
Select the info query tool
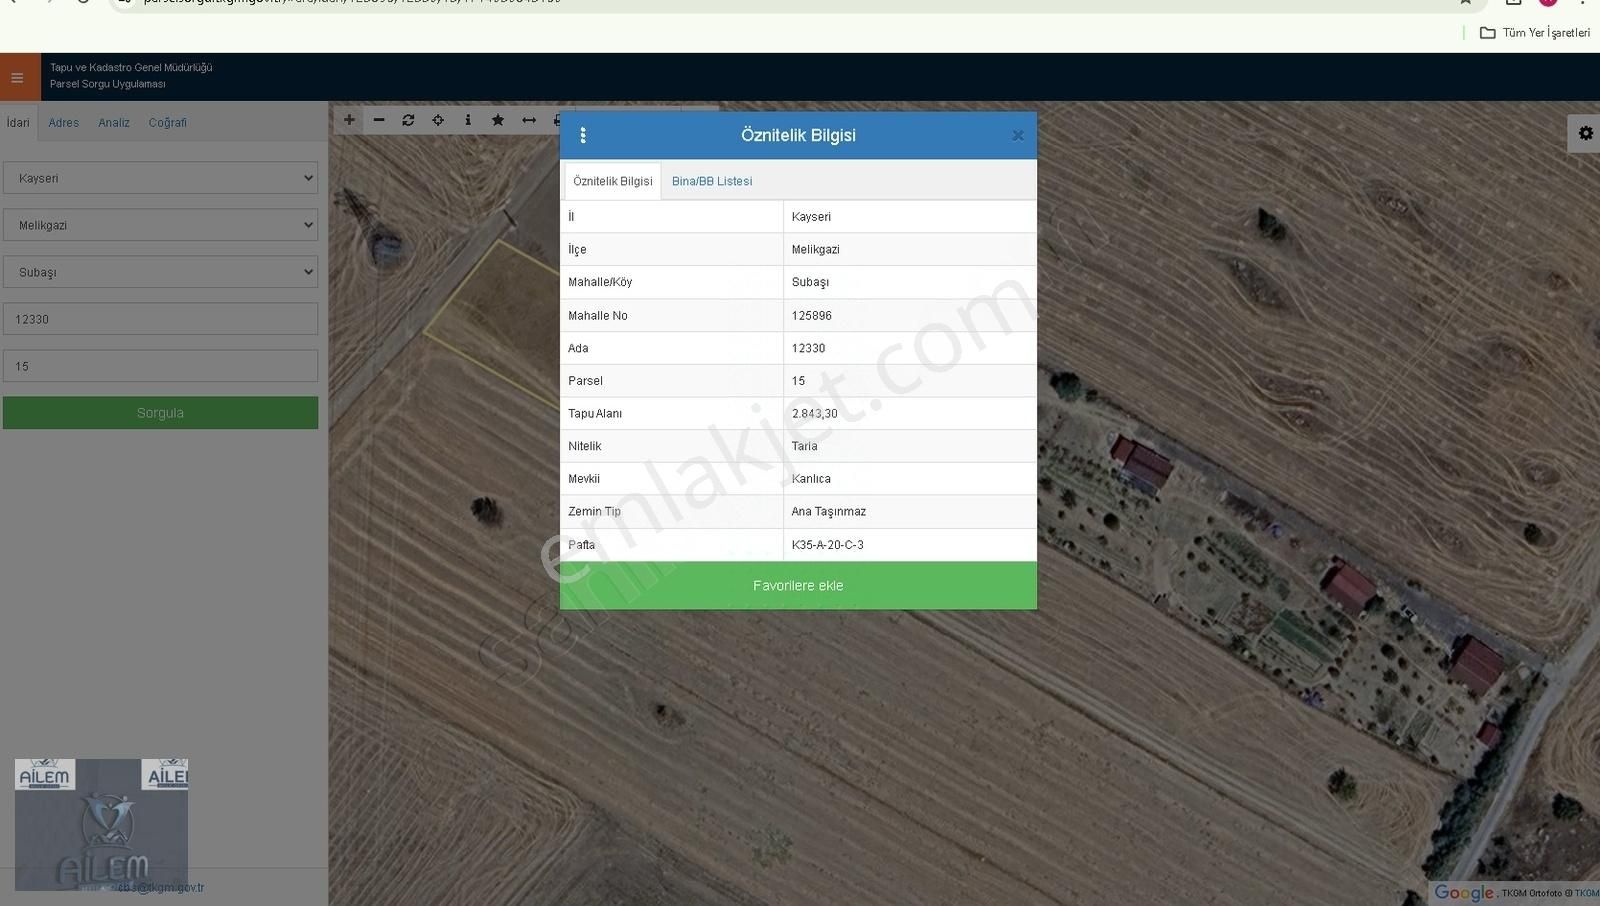point(468,120)
